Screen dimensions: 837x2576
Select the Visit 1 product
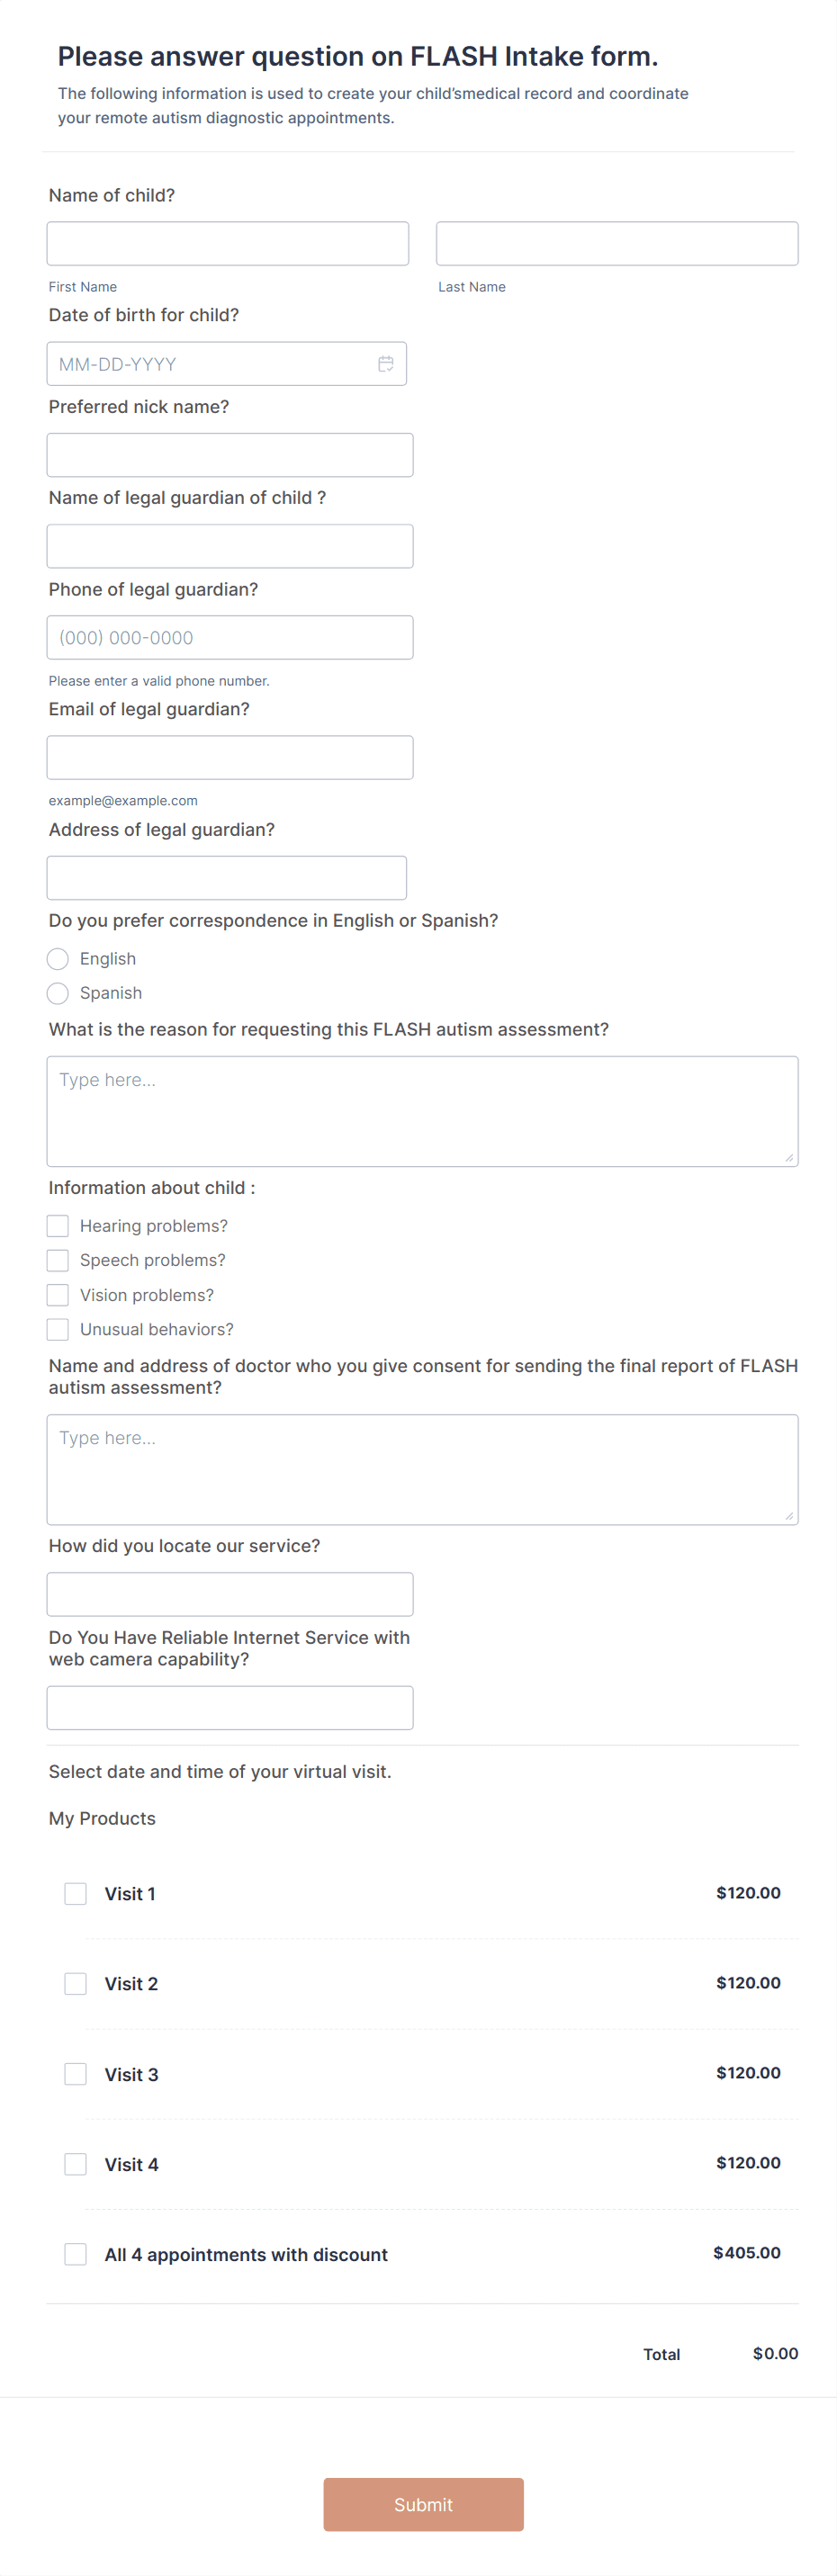[75, 1892]
